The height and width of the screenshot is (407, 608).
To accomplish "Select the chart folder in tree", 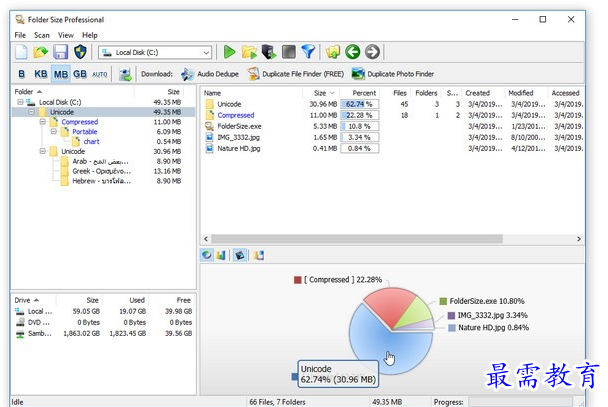I will point(91,141).
